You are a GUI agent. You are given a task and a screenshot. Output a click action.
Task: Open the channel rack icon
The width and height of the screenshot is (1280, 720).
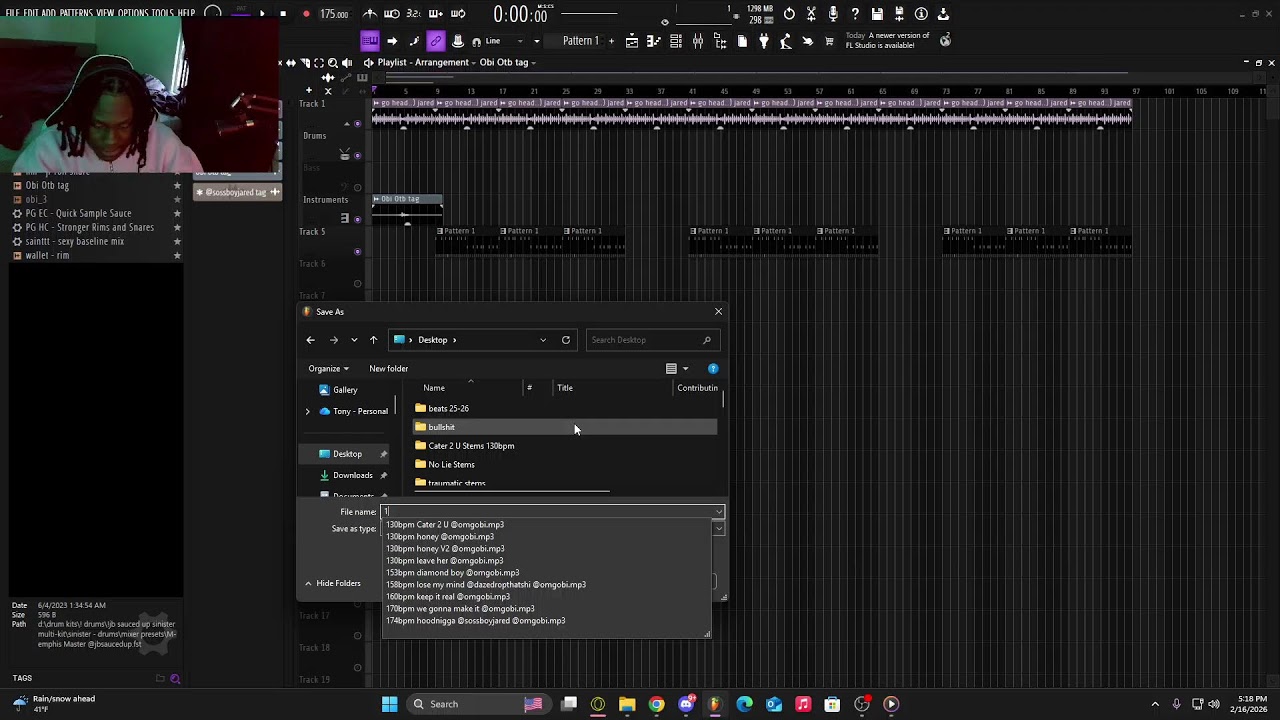pos(676,41)
